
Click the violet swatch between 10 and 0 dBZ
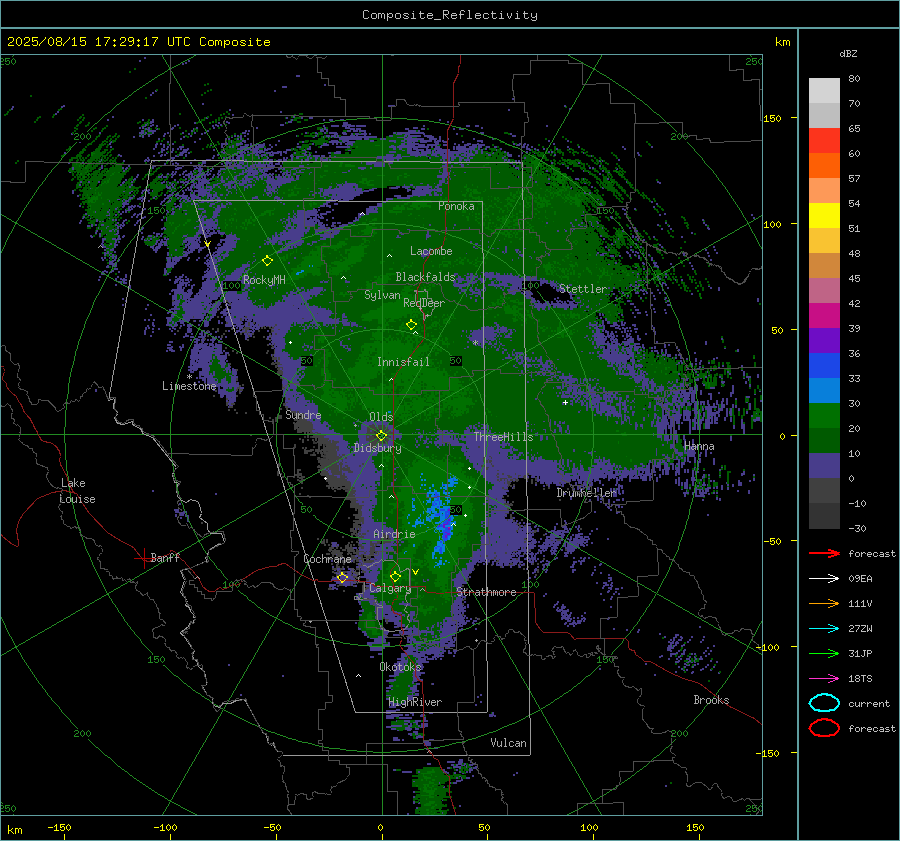click(824, 466)
